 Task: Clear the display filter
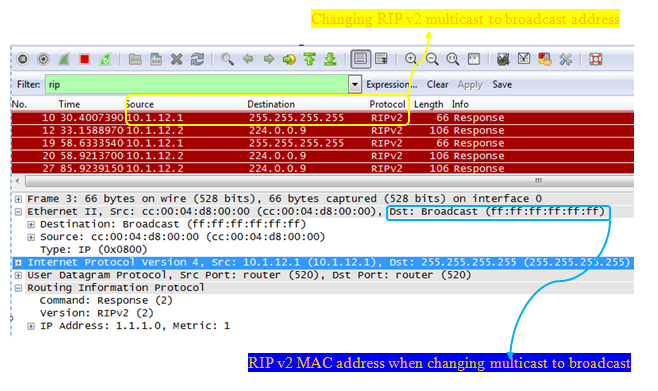pyautogui.click(x=437, y=84)
